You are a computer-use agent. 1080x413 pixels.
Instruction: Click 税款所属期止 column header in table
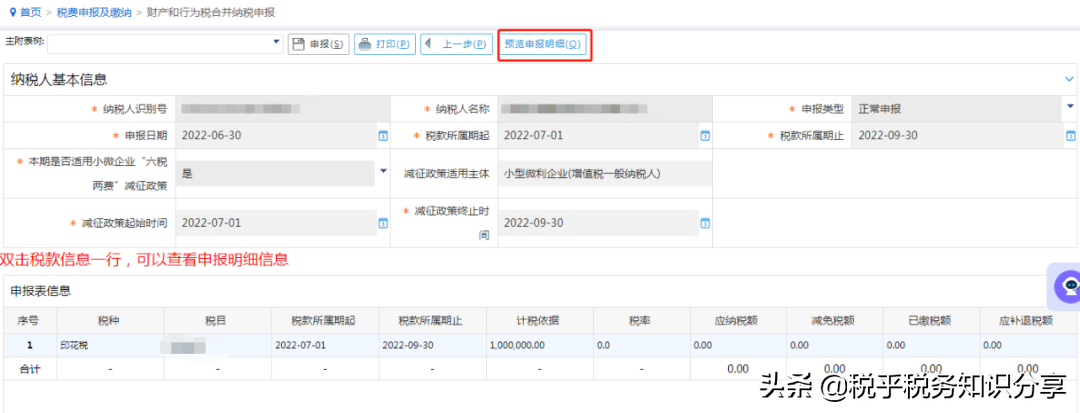pyautogui.click(x=433, y=321)
